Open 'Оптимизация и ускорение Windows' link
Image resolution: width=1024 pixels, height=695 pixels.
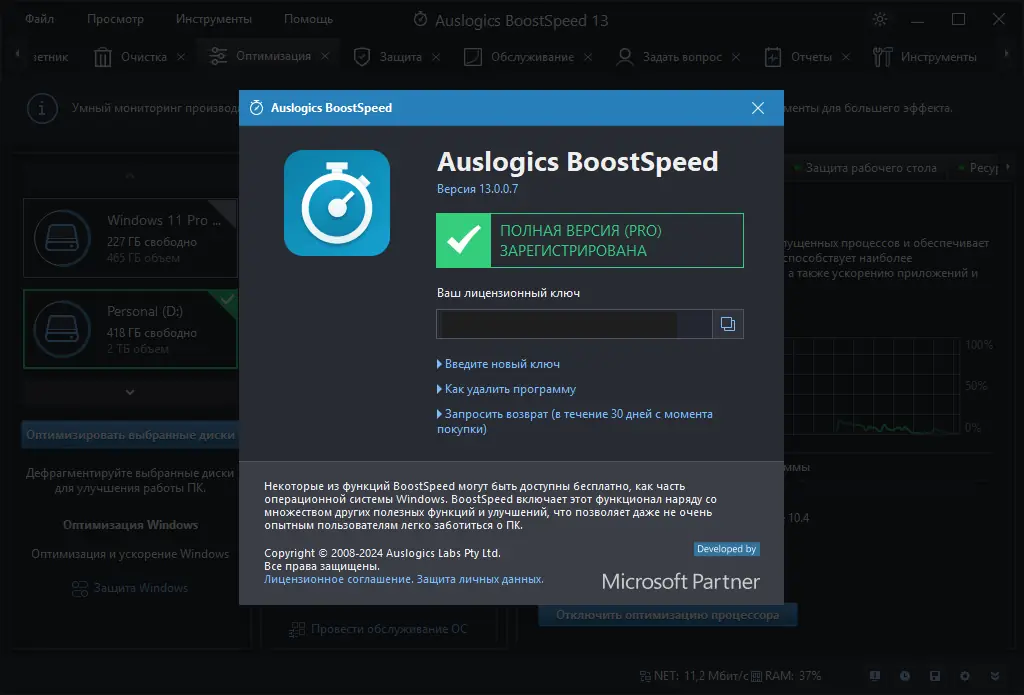click(130, 554)
